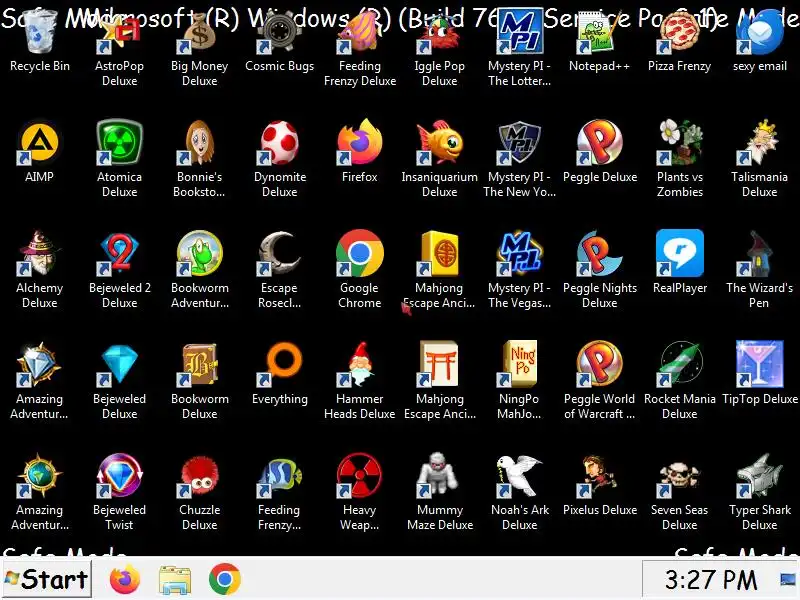Image resolution: width=800 pixels, height=600 pixels.
Task: Launch Mahjong Escape with torii gate icon
Action: tap(439, 364)
